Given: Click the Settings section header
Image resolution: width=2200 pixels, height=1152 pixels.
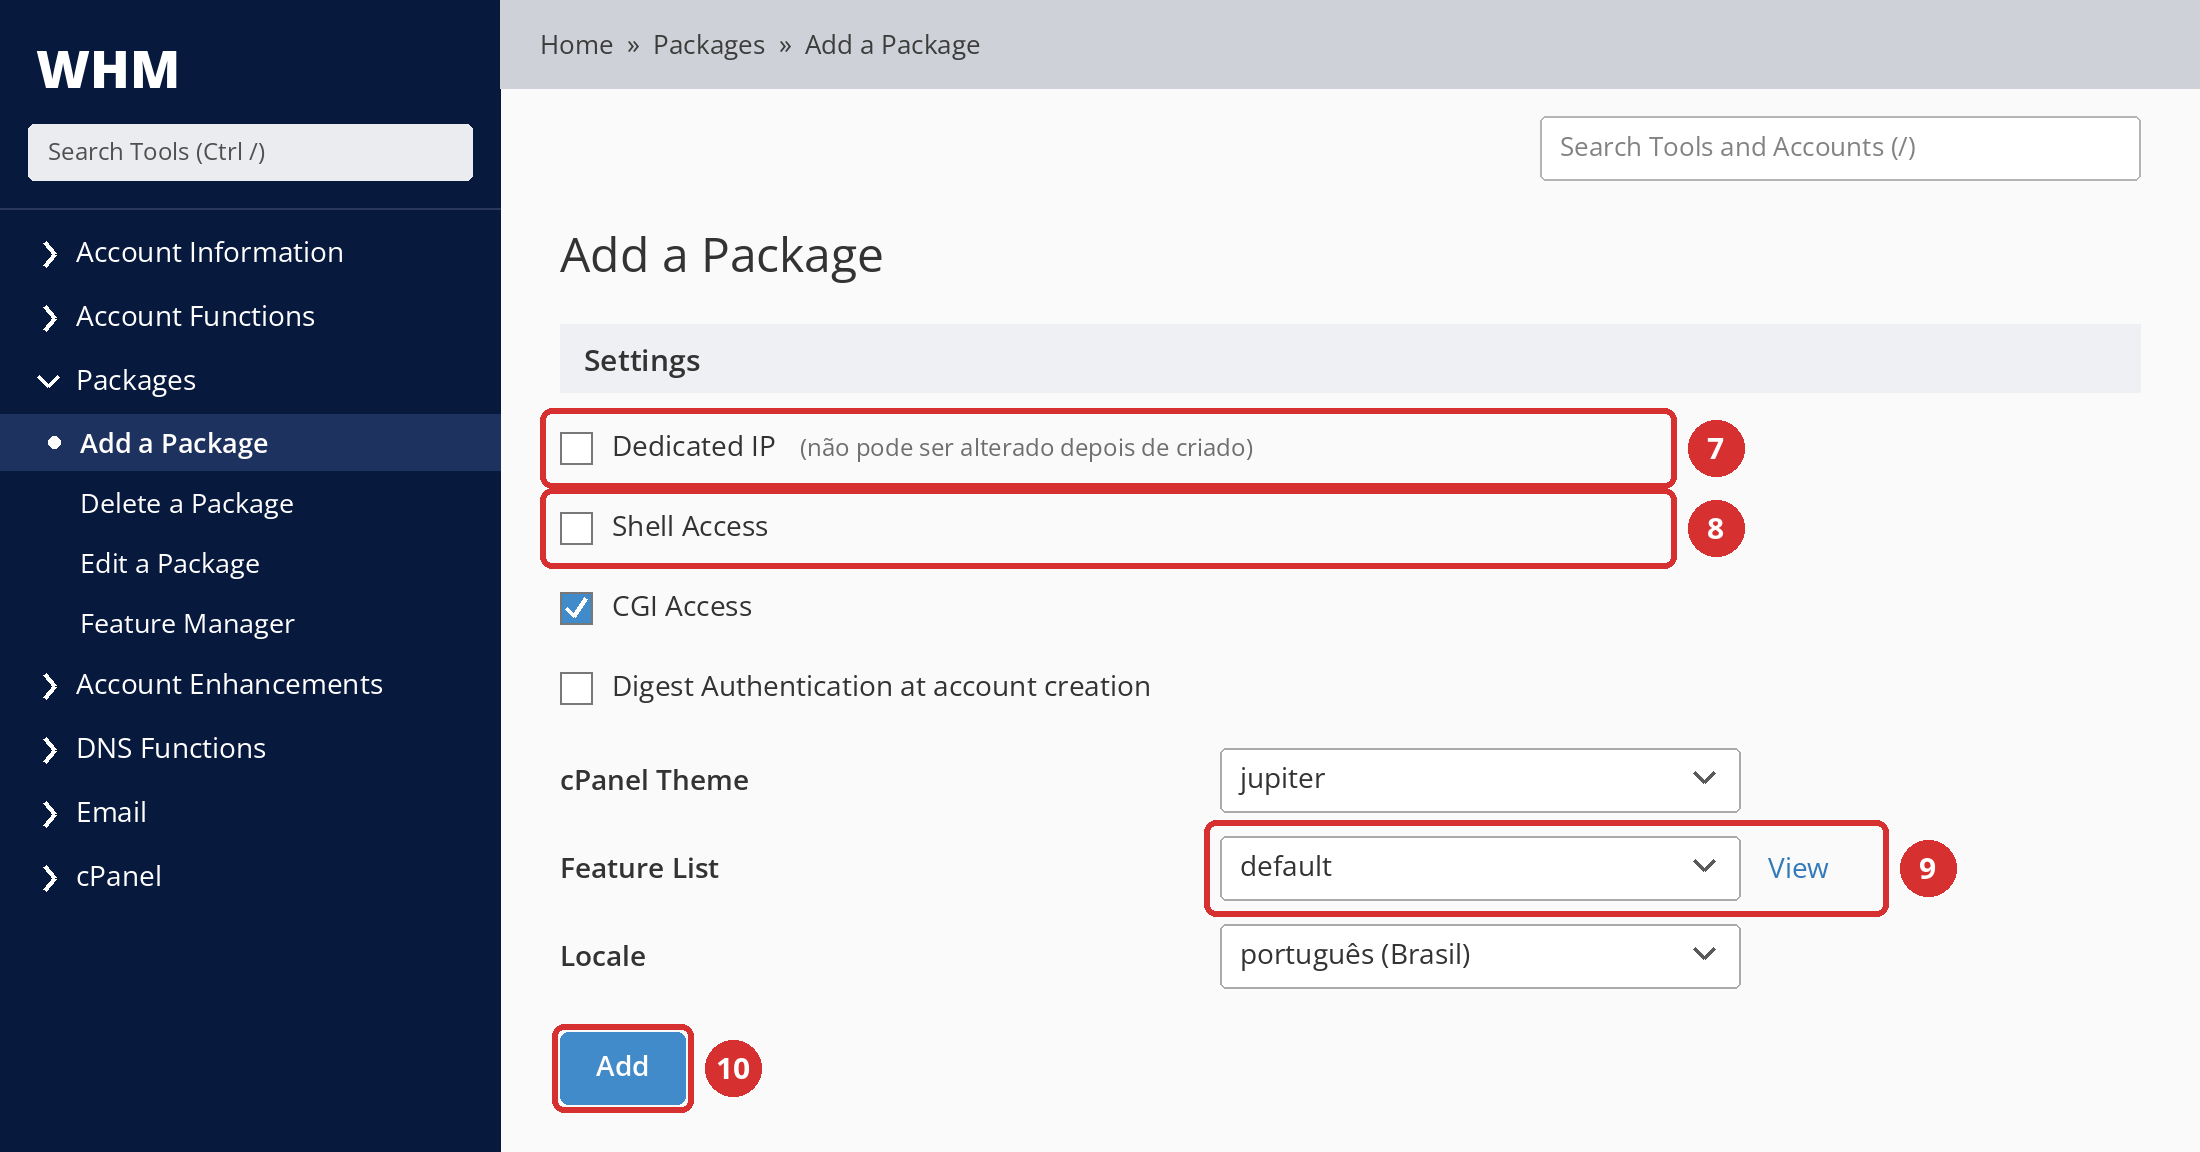Looking at the screenshot, I should coord(1350,359).
